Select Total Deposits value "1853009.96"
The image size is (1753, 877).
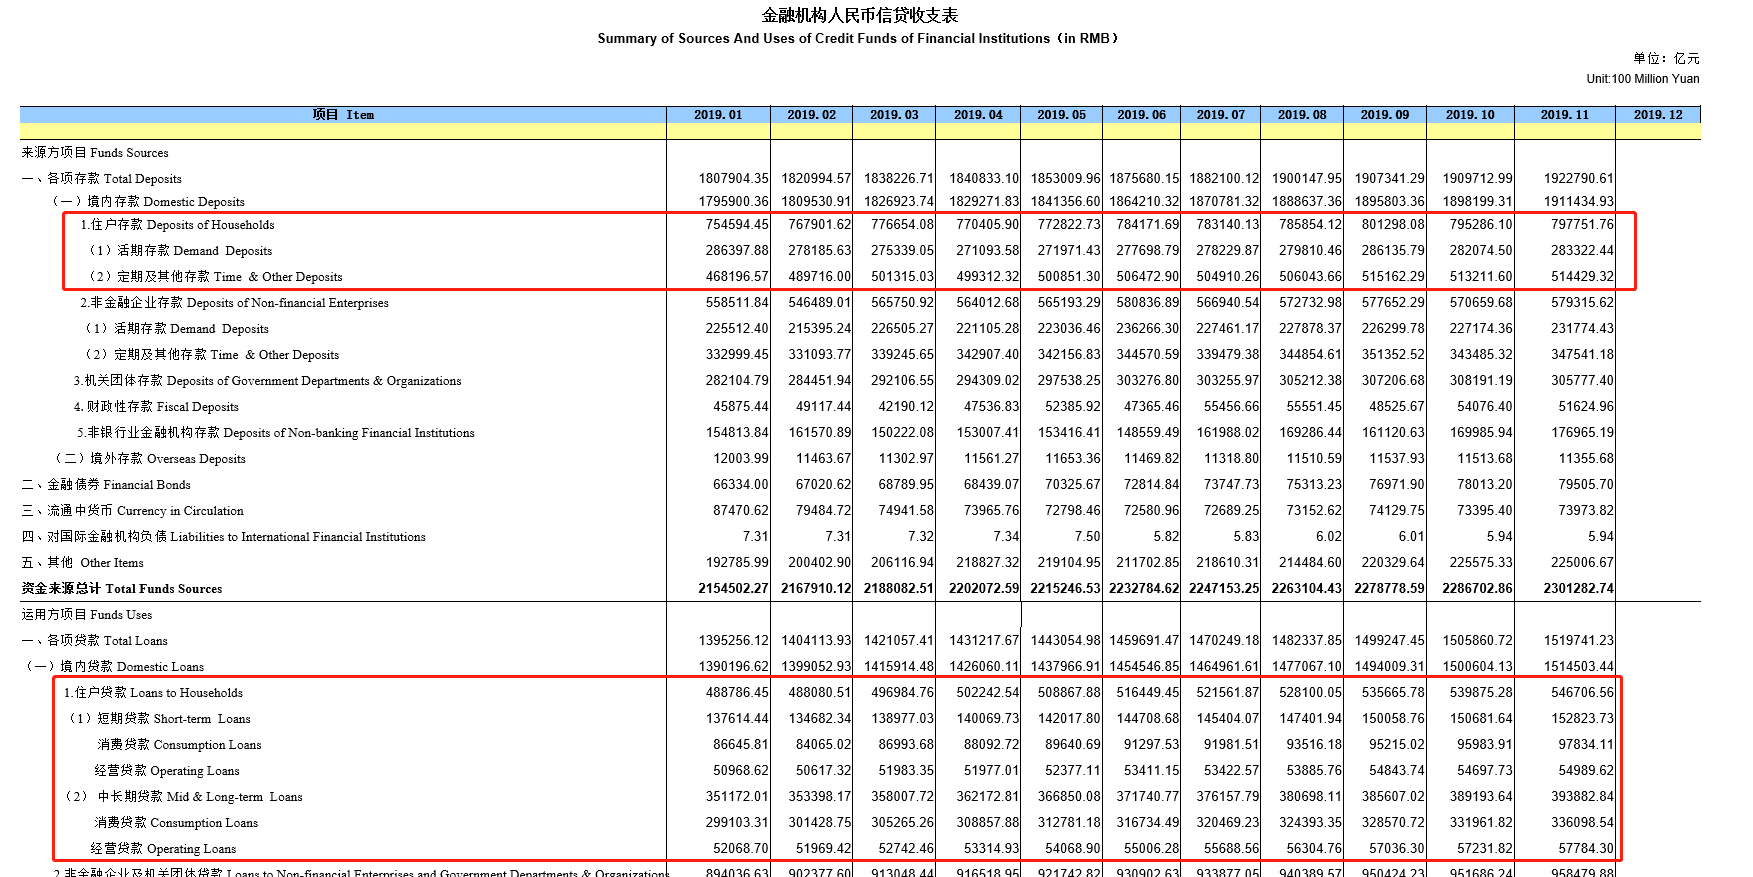tap(1066, 179)
